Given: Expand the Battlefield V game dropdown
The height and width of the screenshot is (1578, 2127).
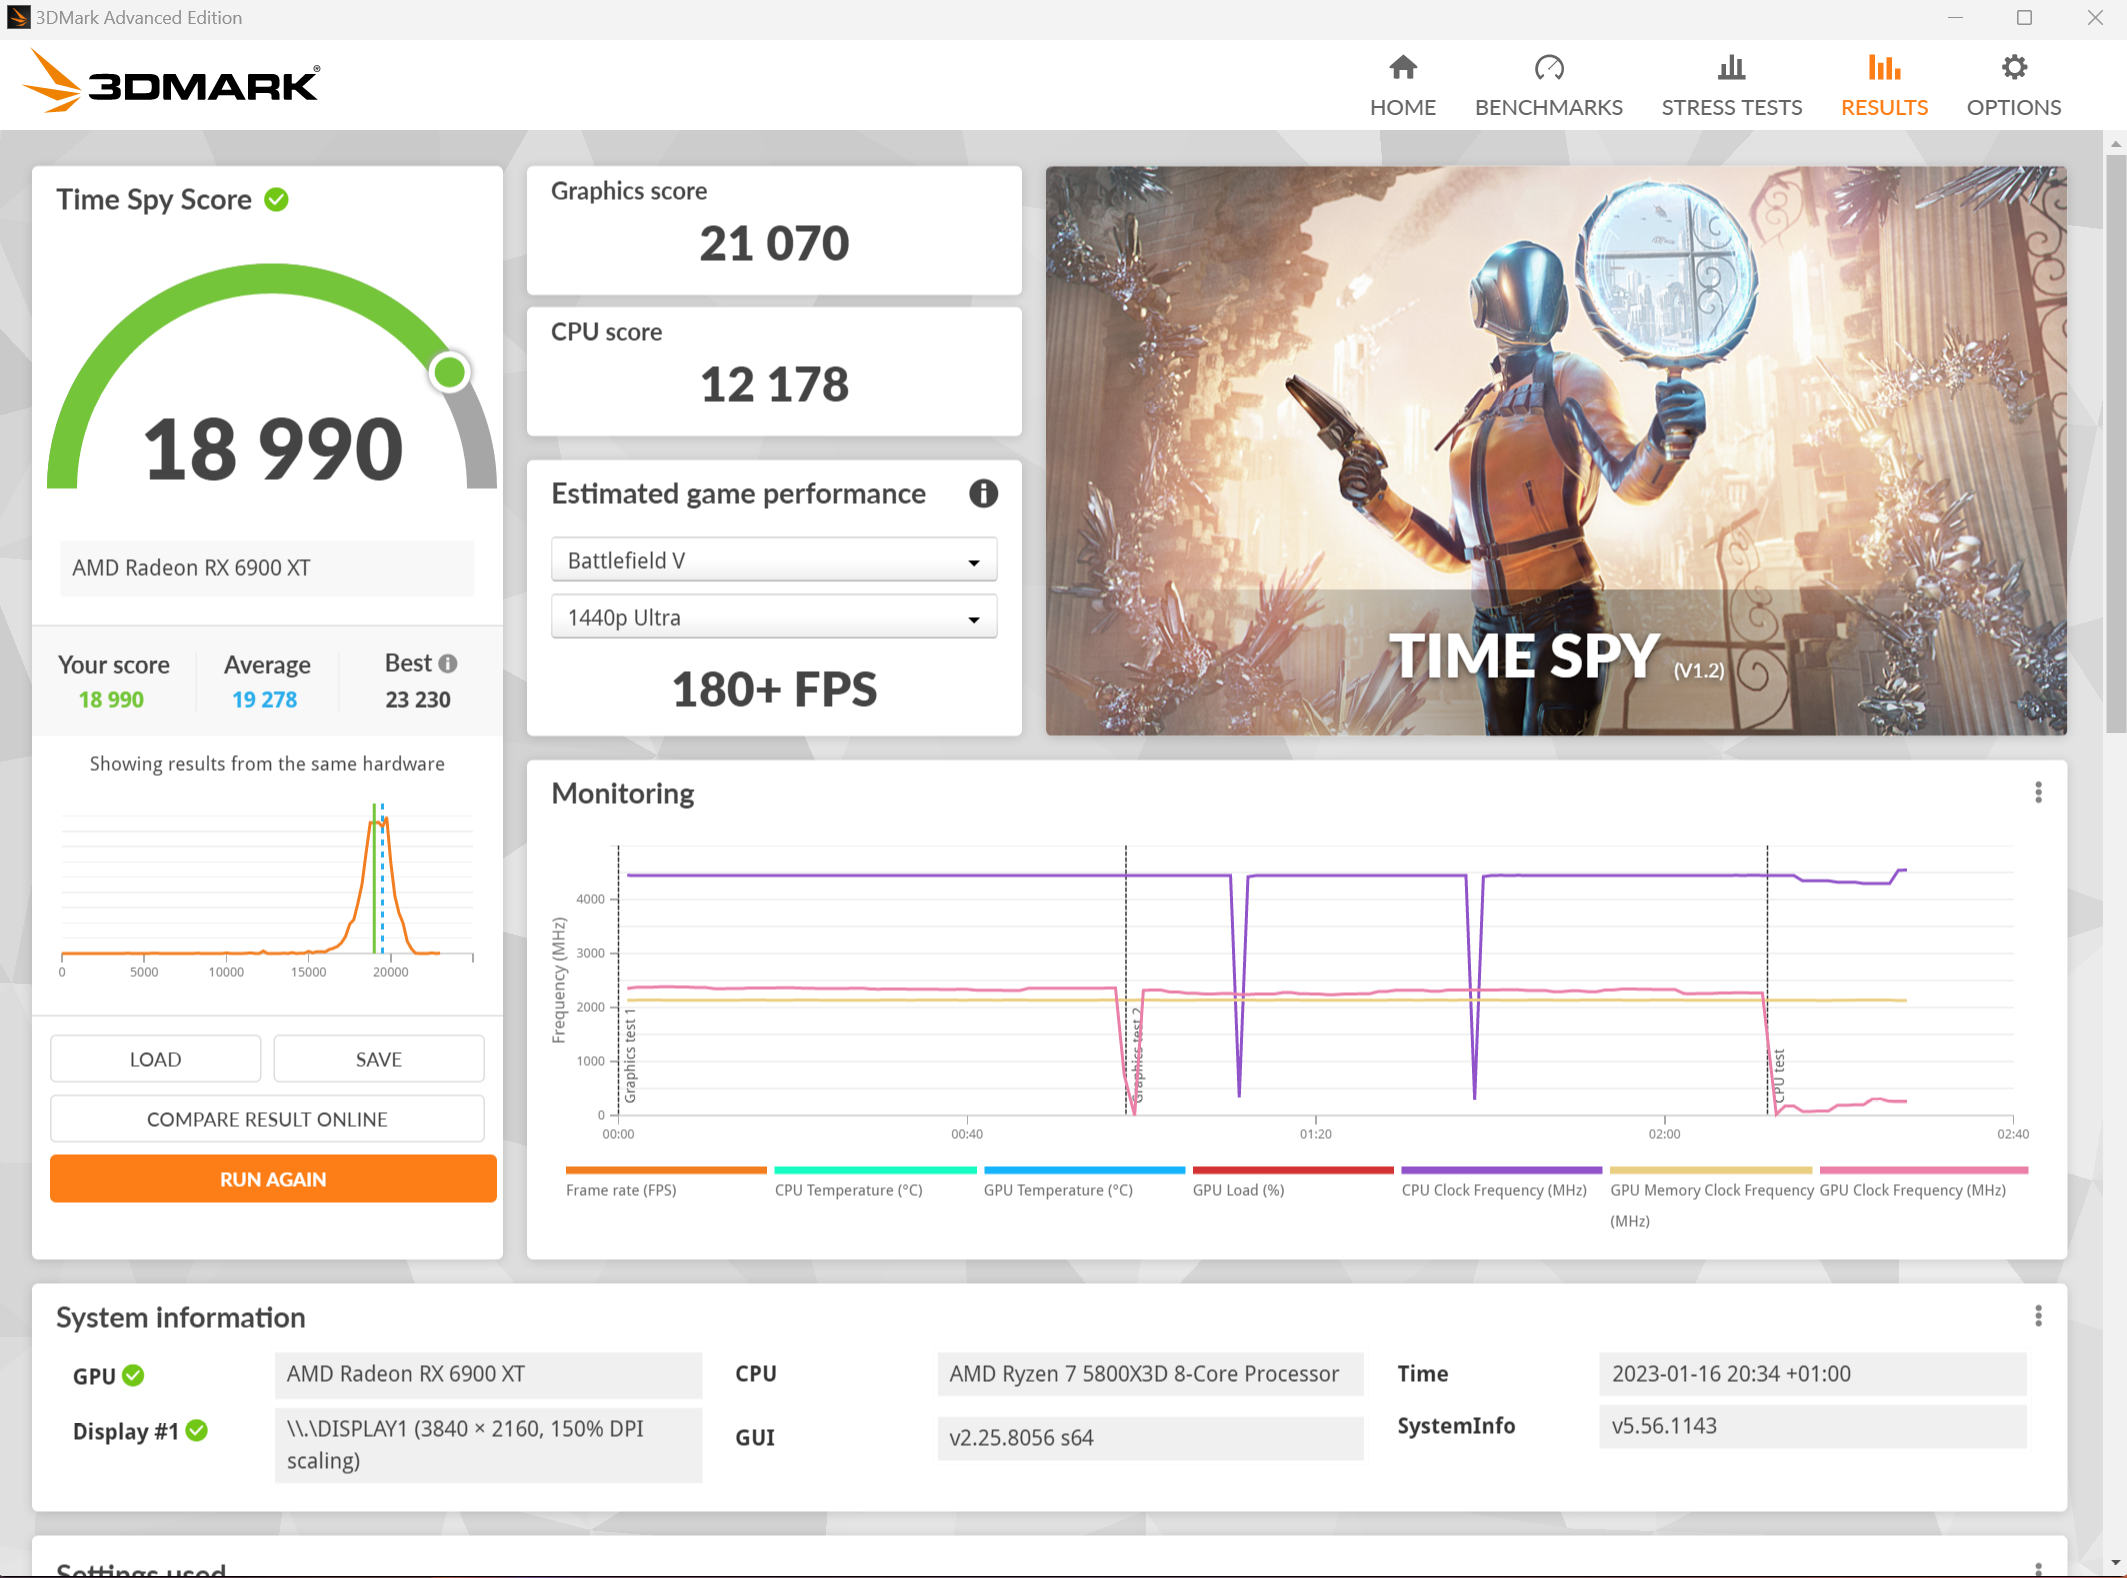Looking at the screenshot, I should click(773, 561).
